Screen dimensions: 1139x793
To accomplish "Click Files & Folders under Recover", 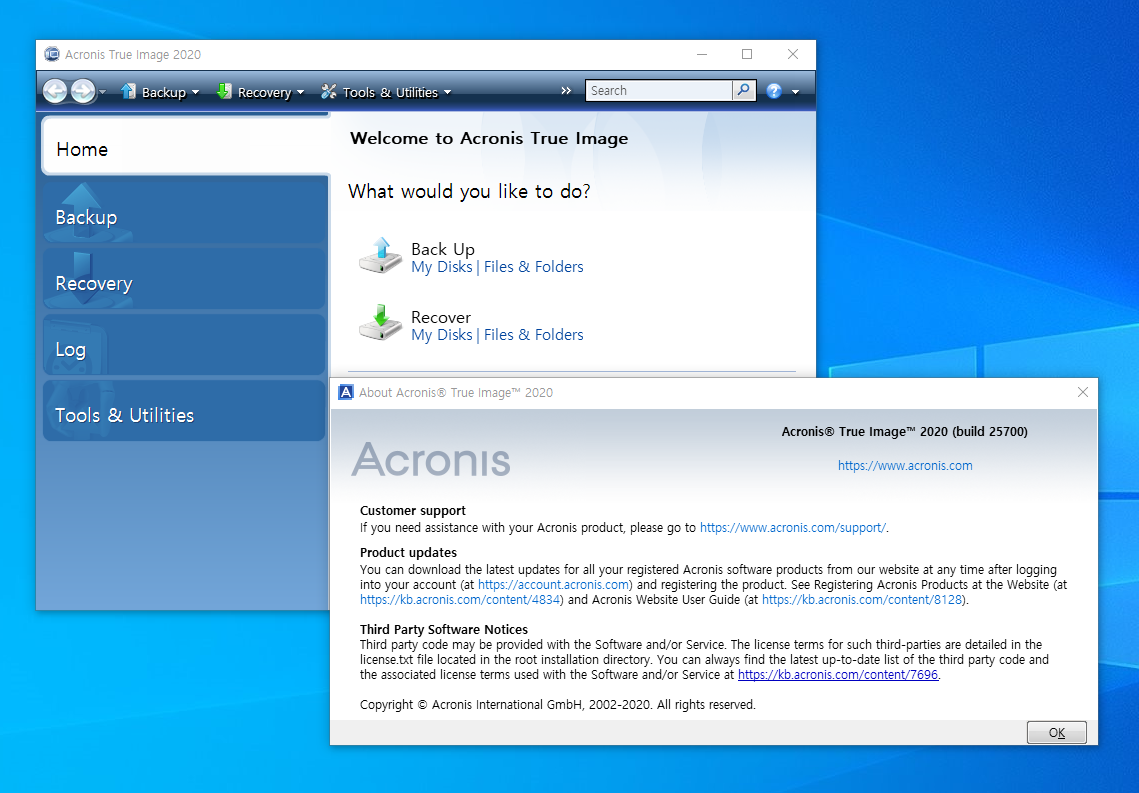I will click(533, 335).
